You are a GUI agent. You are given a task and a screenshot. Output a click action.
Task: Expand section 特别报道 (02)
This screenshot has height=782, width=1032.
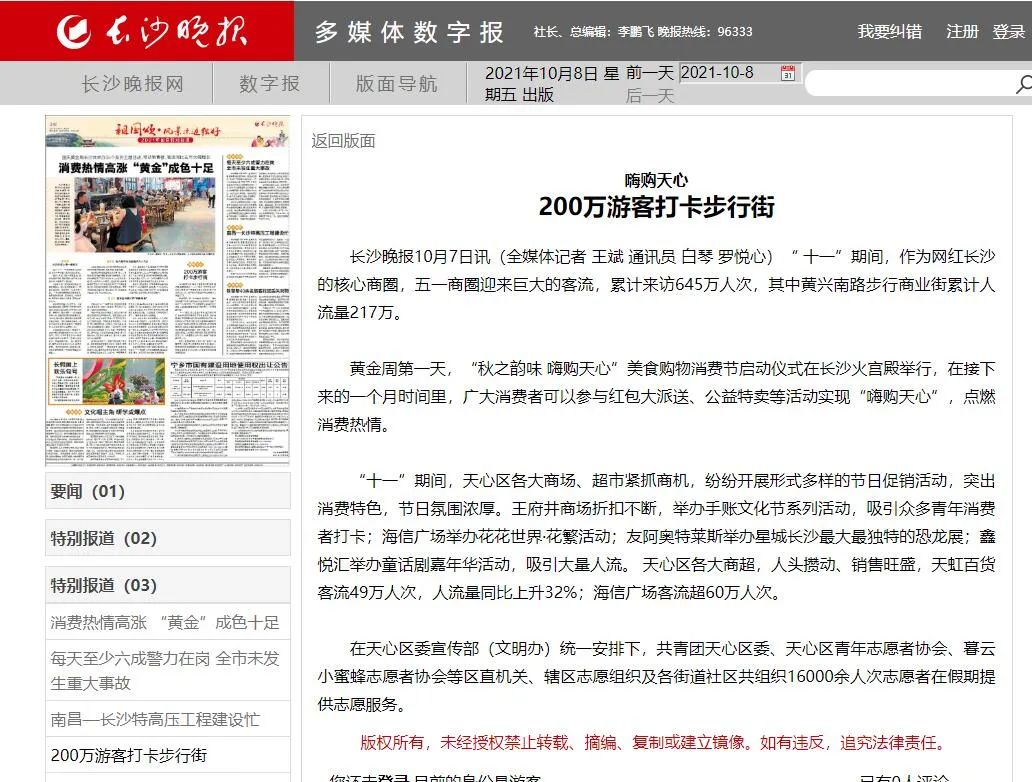tap(168, 538)
